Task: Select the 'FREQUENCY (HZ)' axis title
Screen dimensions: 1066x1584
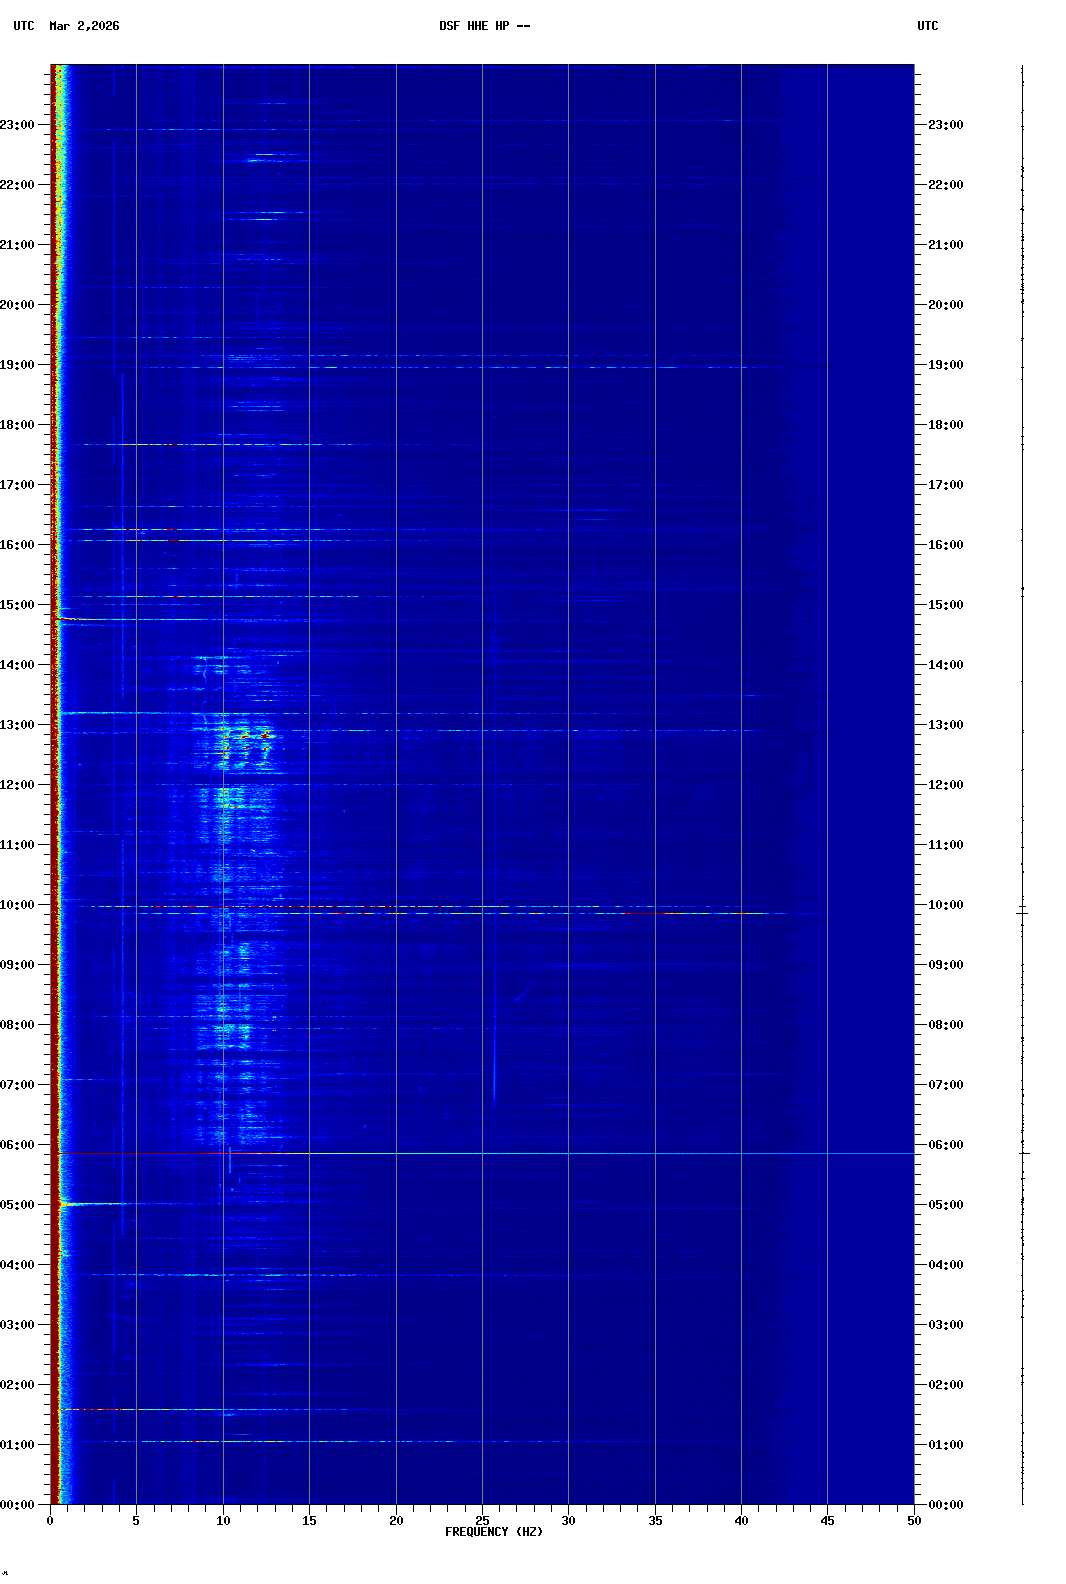Action: [494, 1532]
